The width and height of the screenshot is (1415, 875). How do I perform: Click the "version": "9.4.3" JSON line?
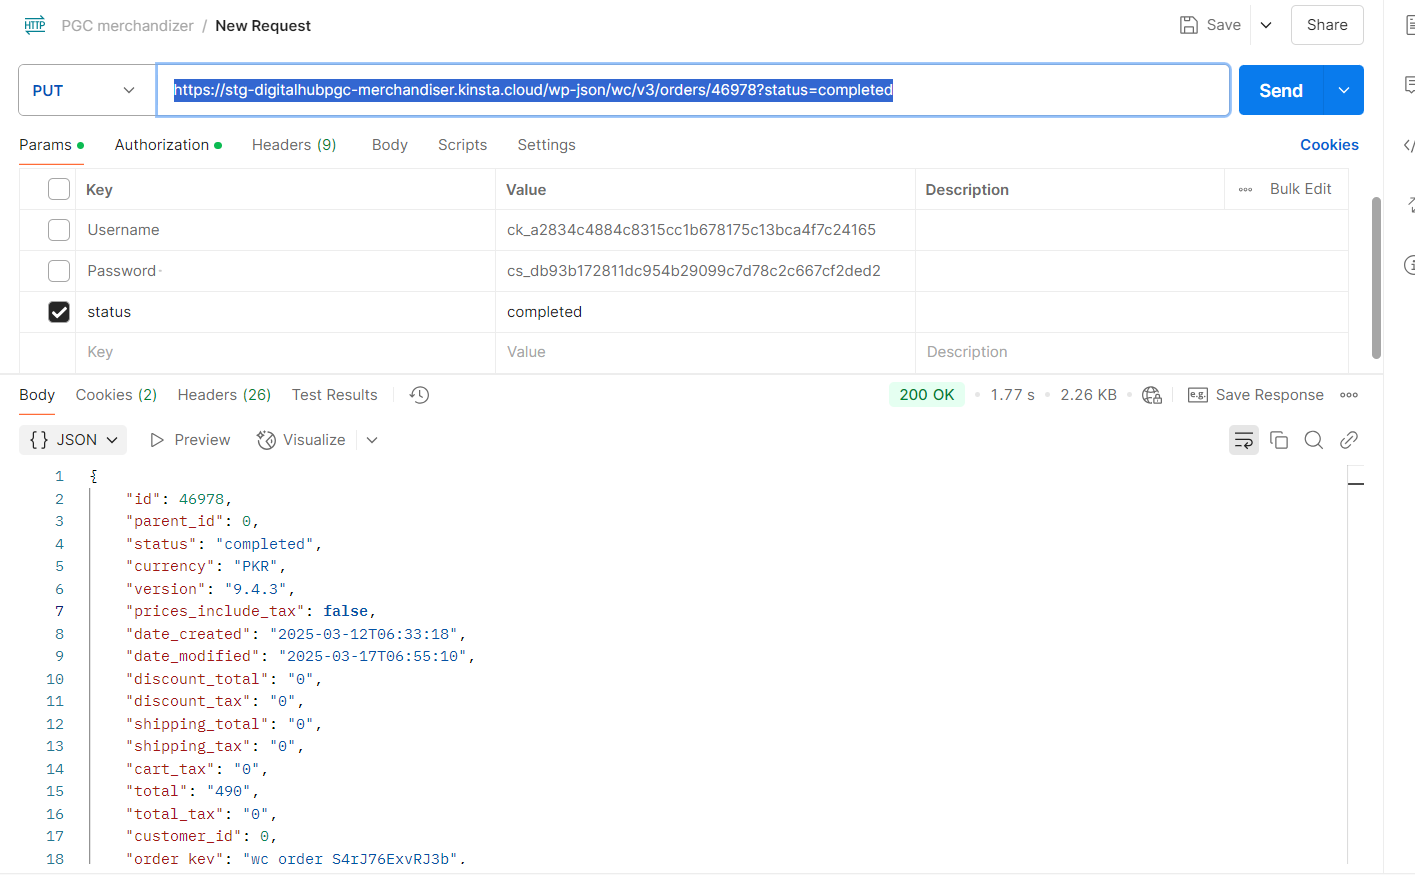point(210,589)
